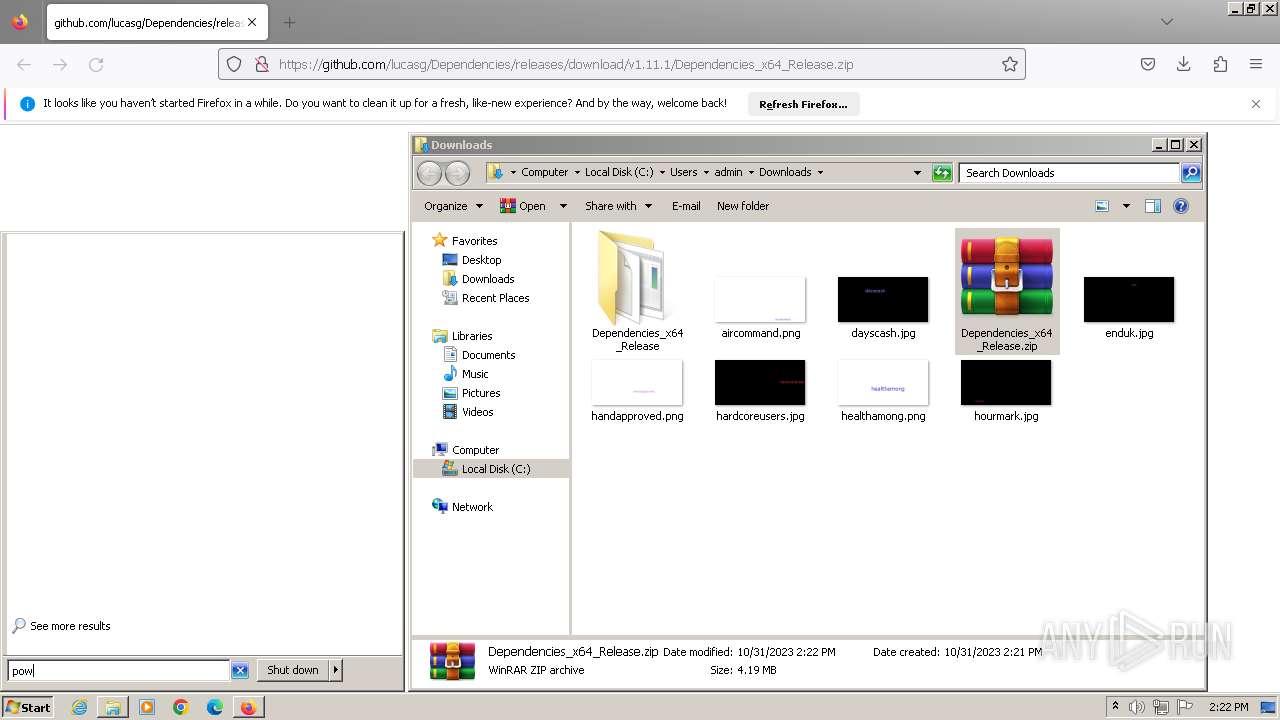Screen dimensions: 1280x720
Task: Select enduk.jpg file
Action: click(x=1129, y=308)
